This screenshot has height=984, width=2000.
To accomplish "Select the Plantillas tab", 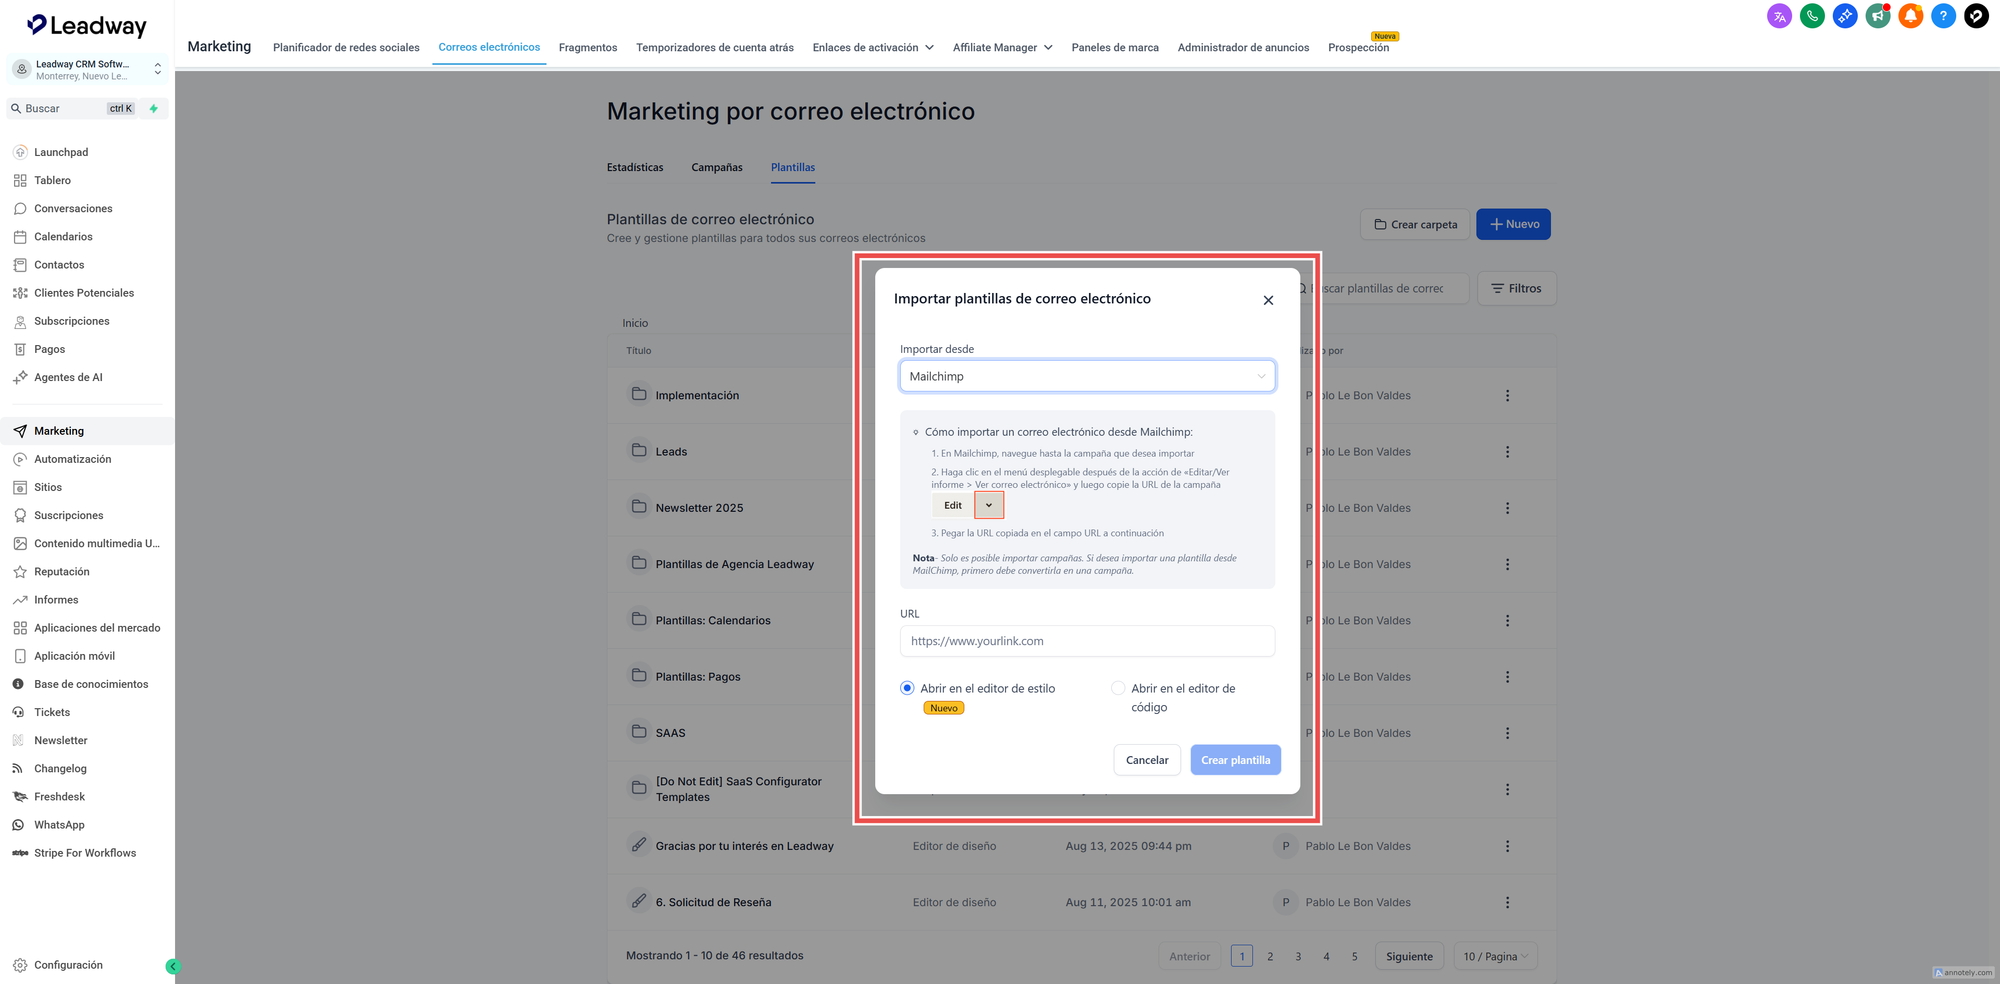I will [x=793, y=167].
